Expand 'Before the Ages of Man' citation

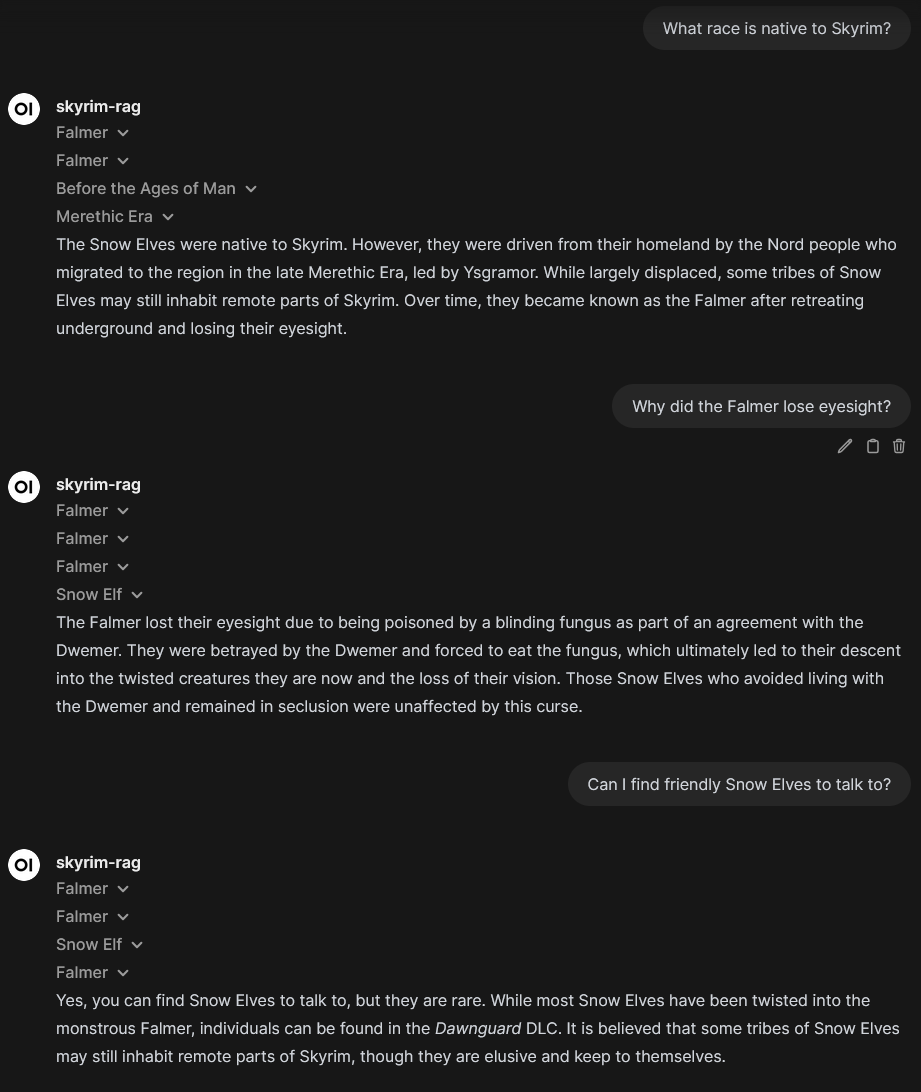tap(157, 189)
